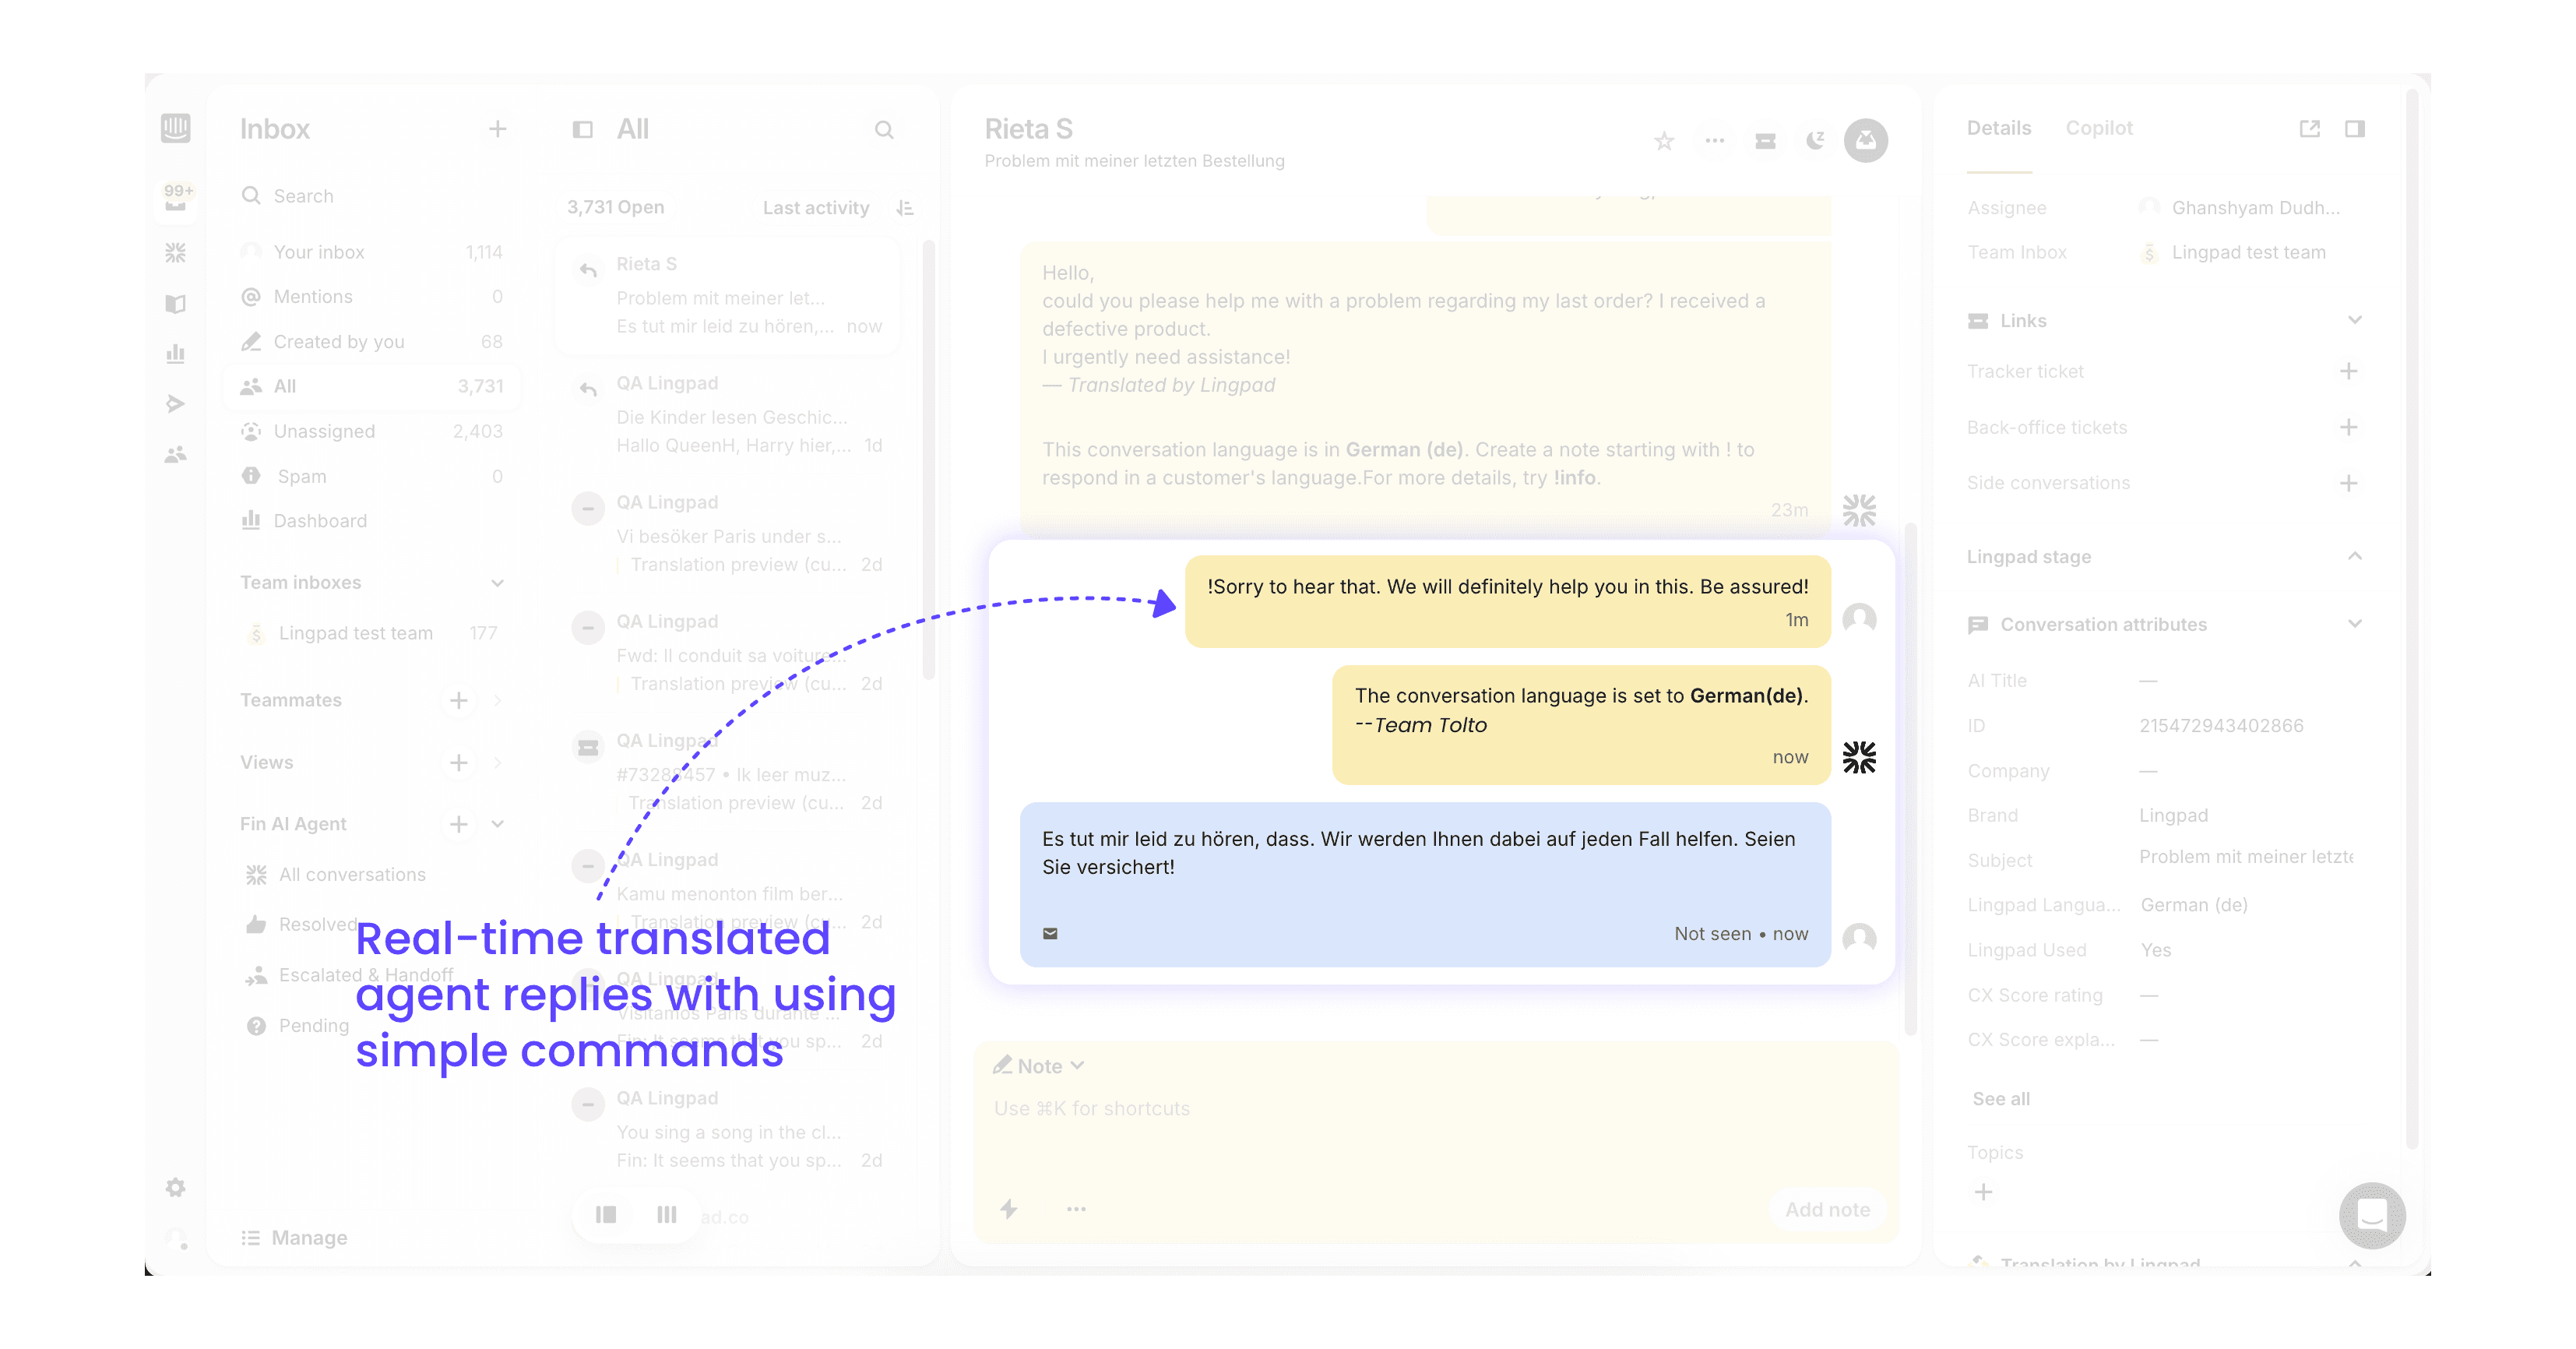
Task: Click the See all attributes link
Action: click(x=2000, y=1098)
